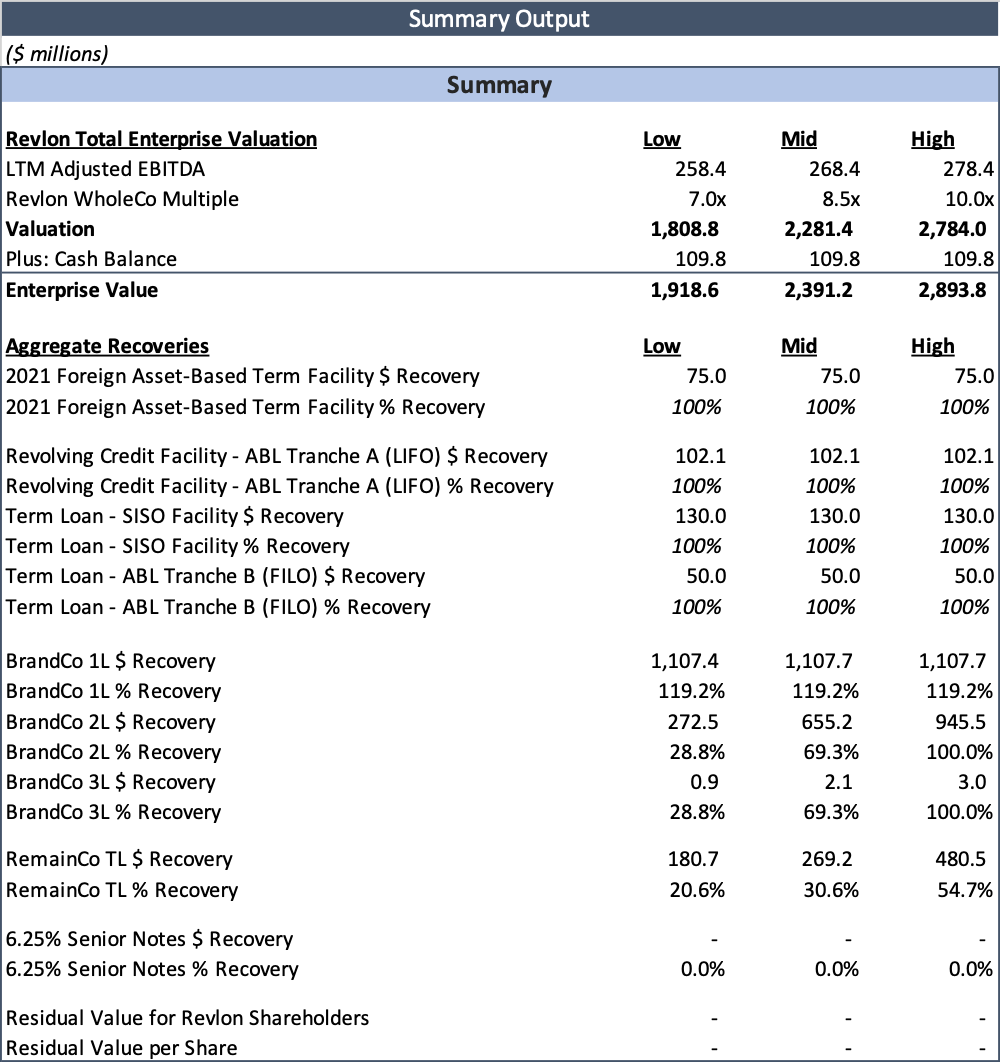Click the Revlon WholeCo Multiple label
Image resolution: width=1000 pixels, height=1062 pixels.
pos(122,199)
